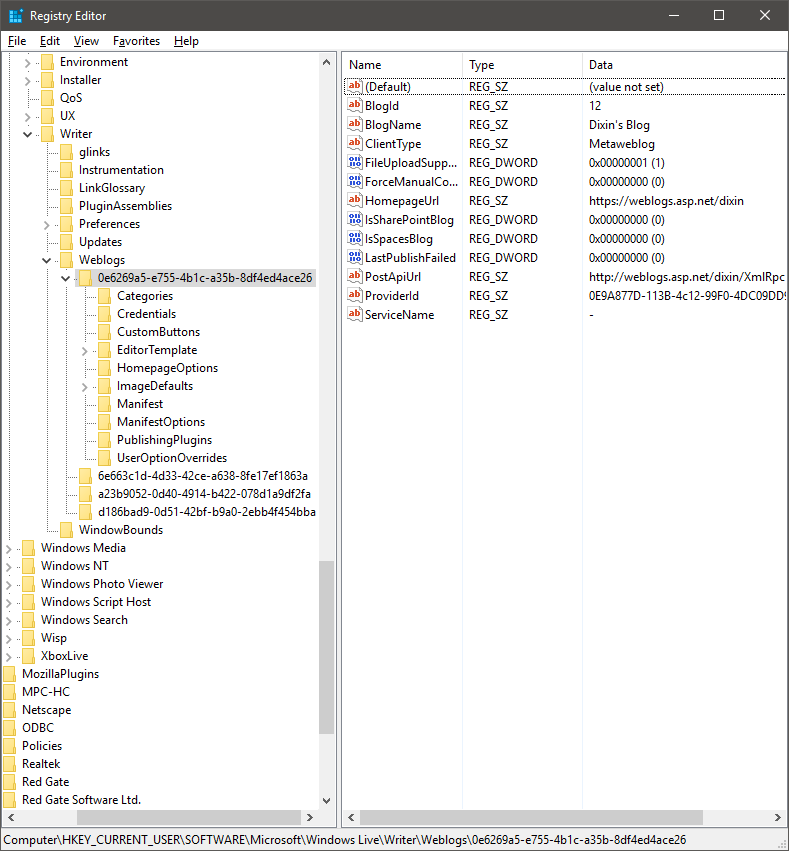This screenshot has height=851, width=789.
Task: Click the "Metaweblog" data cell
Action: coord(622,144)
